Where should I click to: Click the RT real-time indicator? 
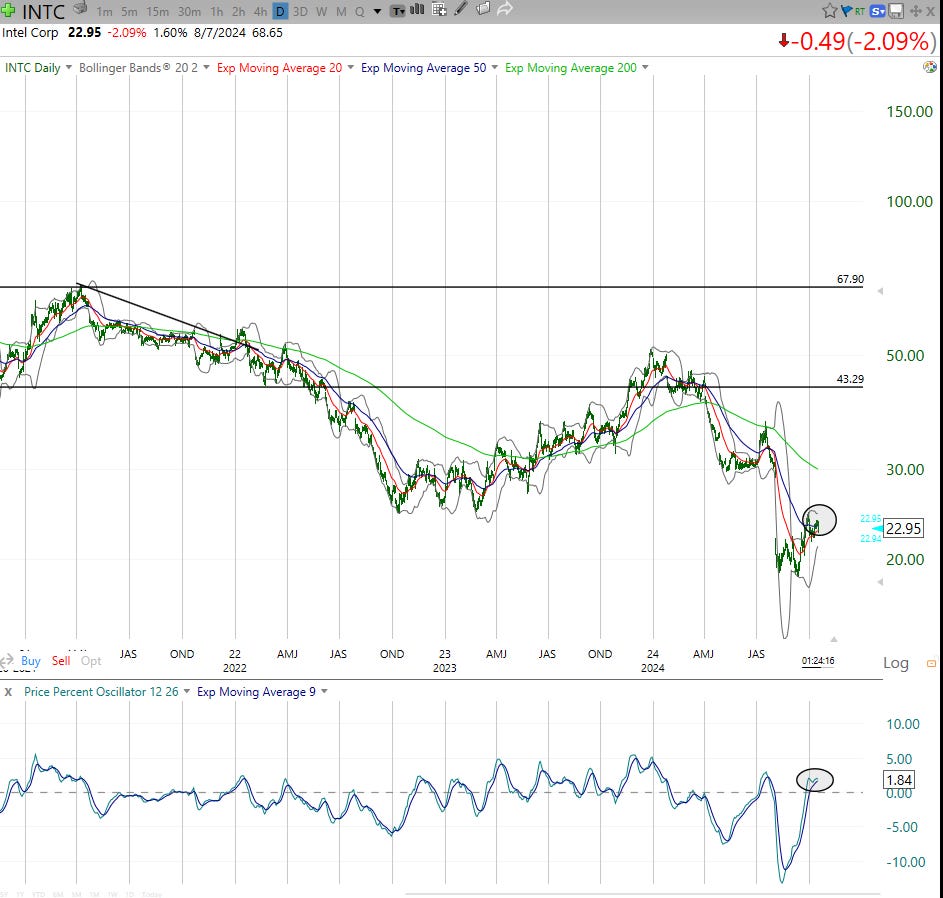[860, 11]
